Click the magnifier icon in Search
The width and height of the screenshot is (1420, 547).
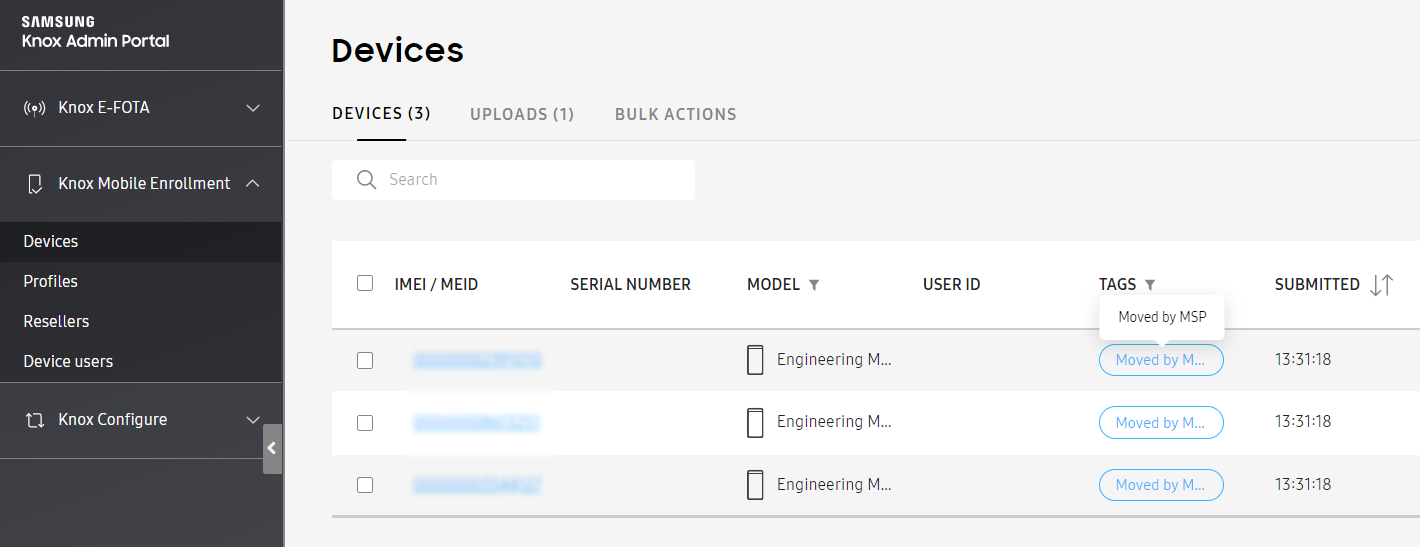click(x=366, y=180)
